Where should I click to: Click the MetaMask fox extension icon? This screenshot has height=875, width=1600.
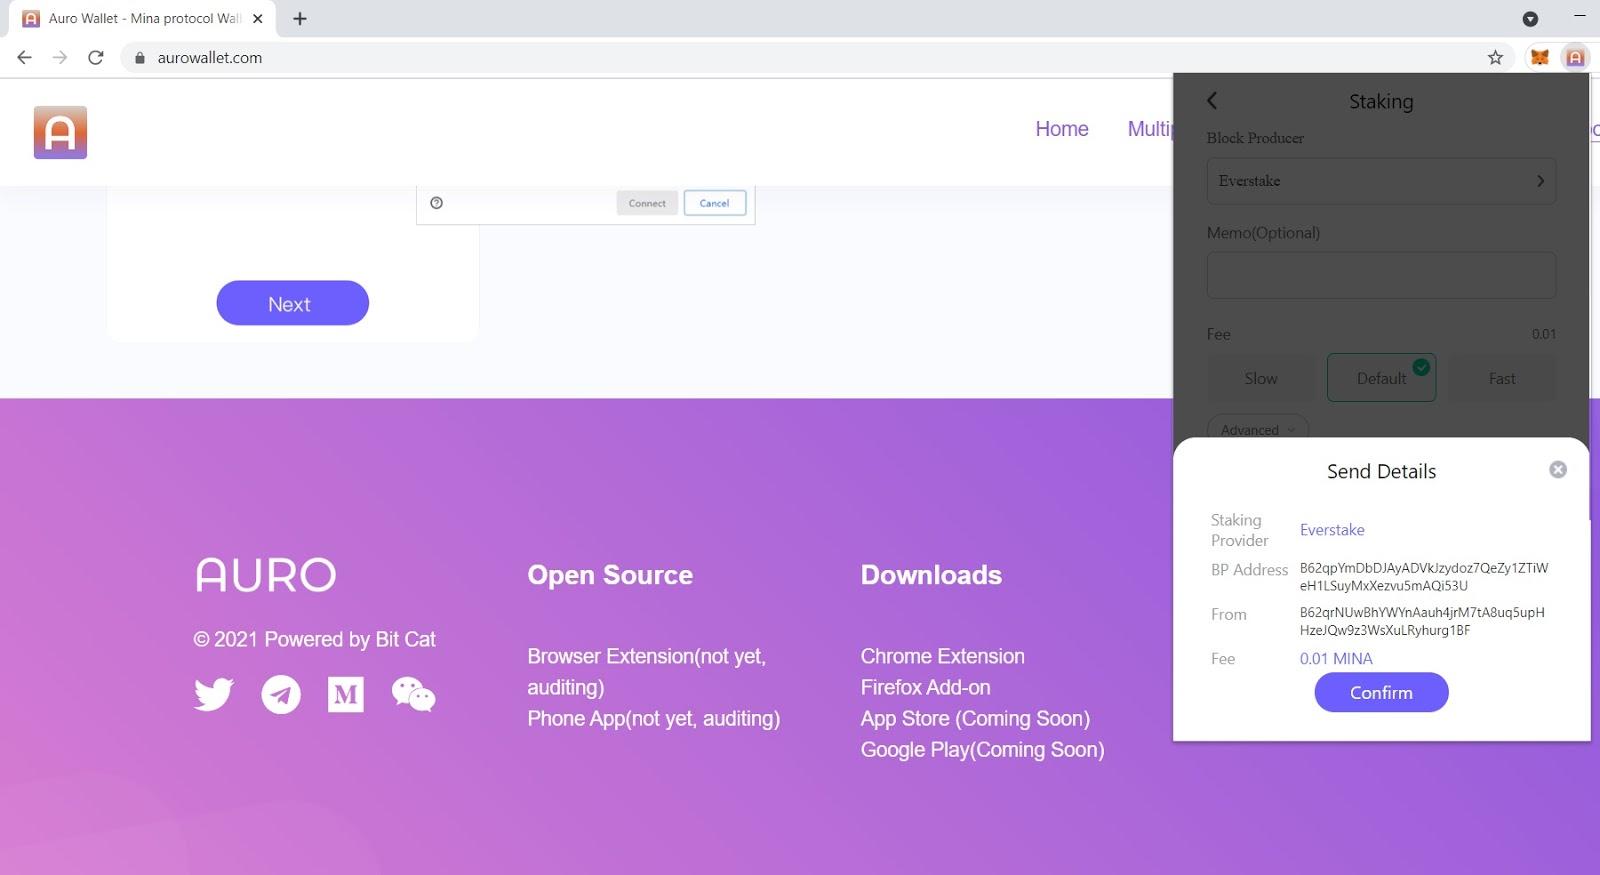[1540, 58]
